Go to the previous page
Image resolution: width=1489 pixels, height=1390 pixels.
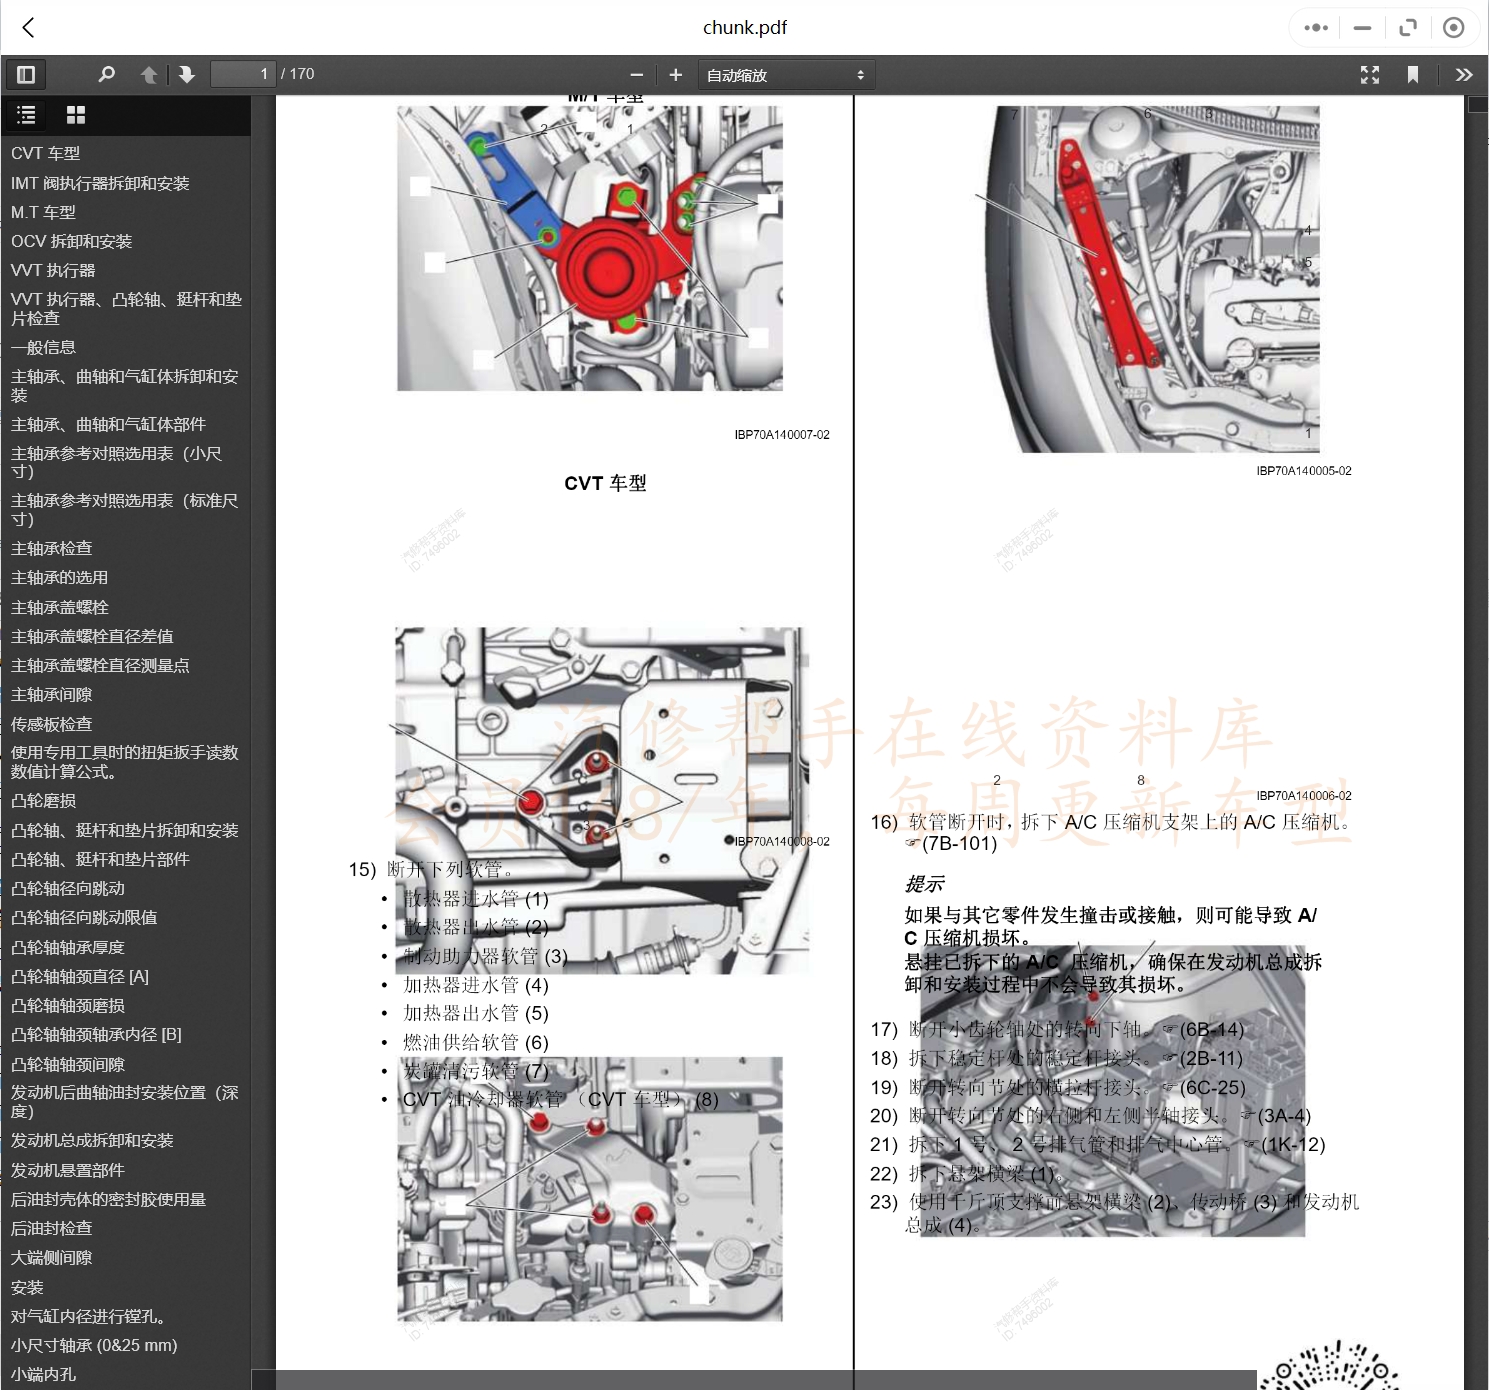[148, 74]
